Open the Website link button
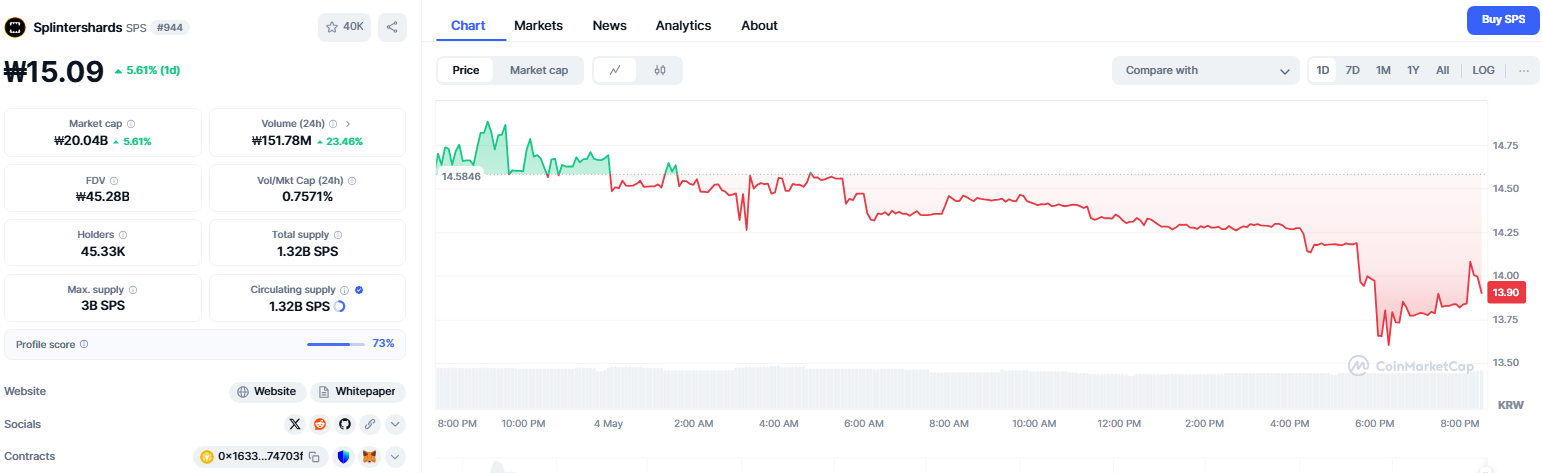 click(267, 392)
